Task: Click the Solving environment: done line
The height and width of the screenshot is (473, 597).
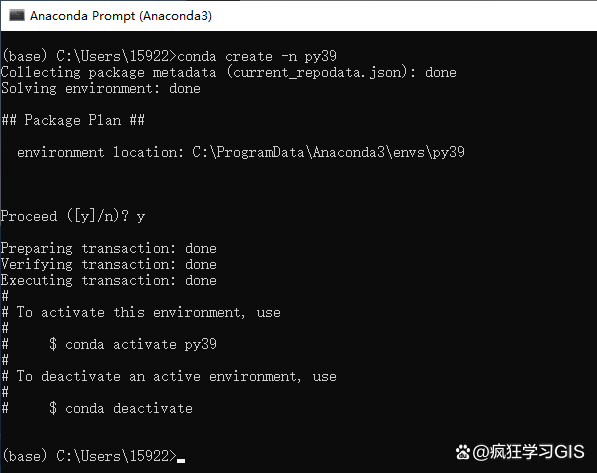Action: click(x=101, y=88)
